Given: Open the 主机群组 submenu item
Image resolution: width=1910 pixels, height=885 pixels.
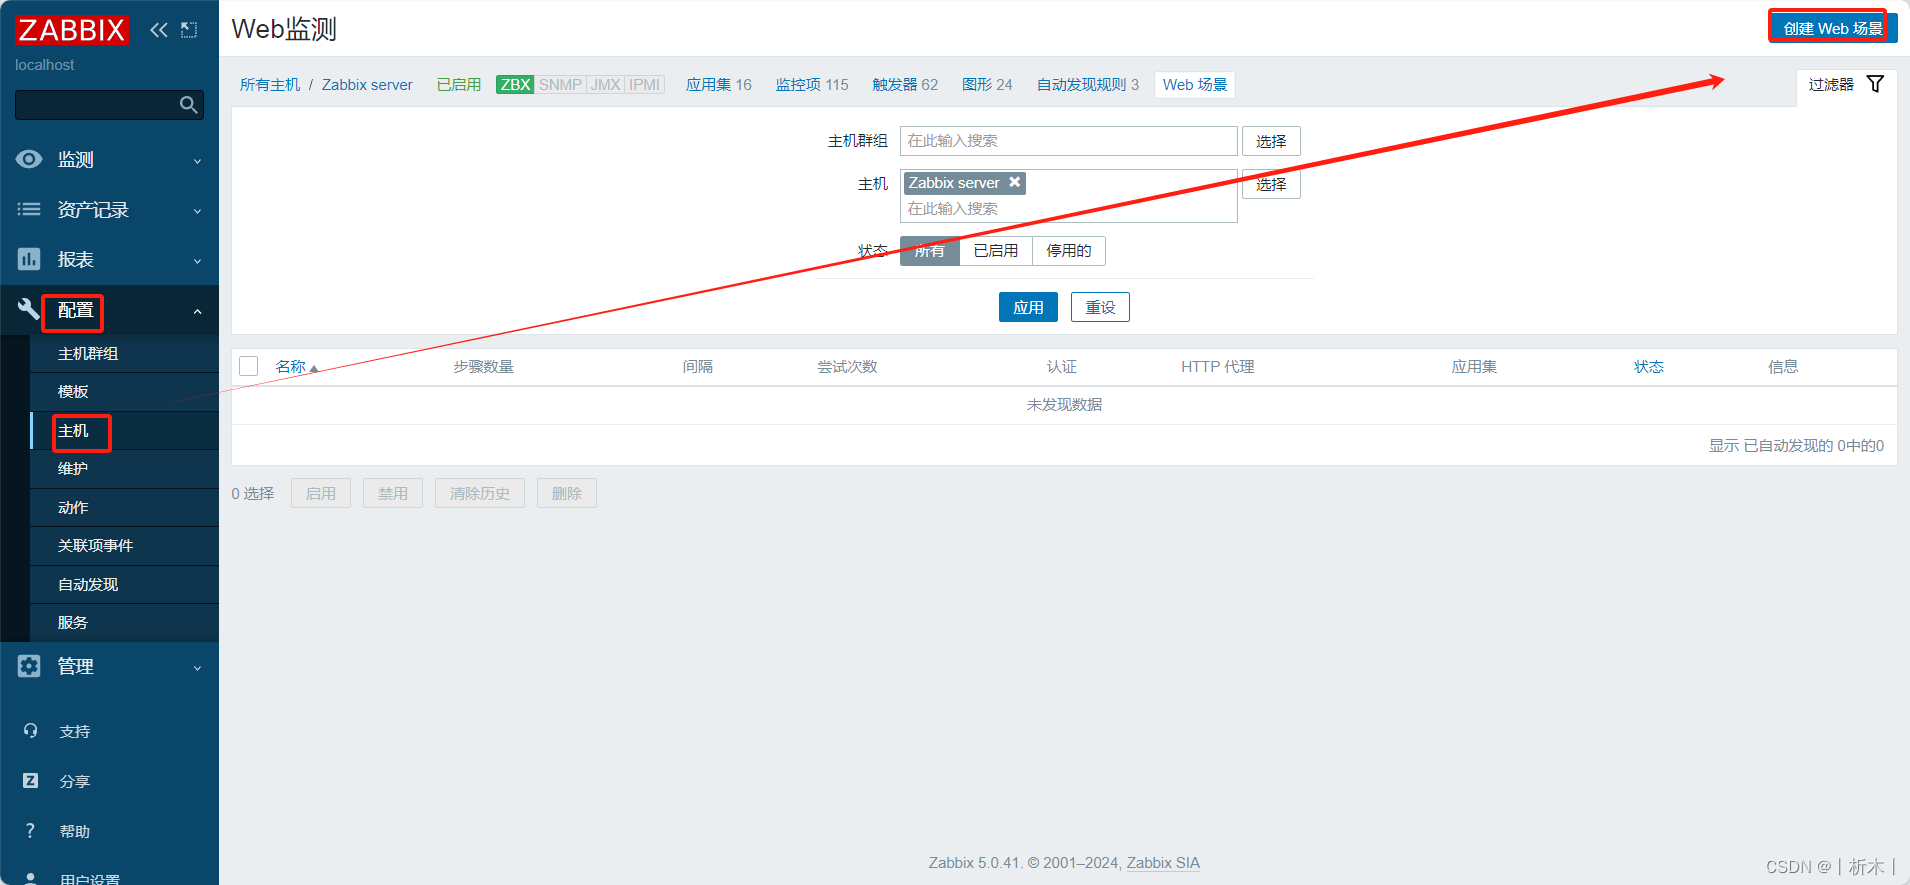Looking at the screenshot, I should [124, 354].
